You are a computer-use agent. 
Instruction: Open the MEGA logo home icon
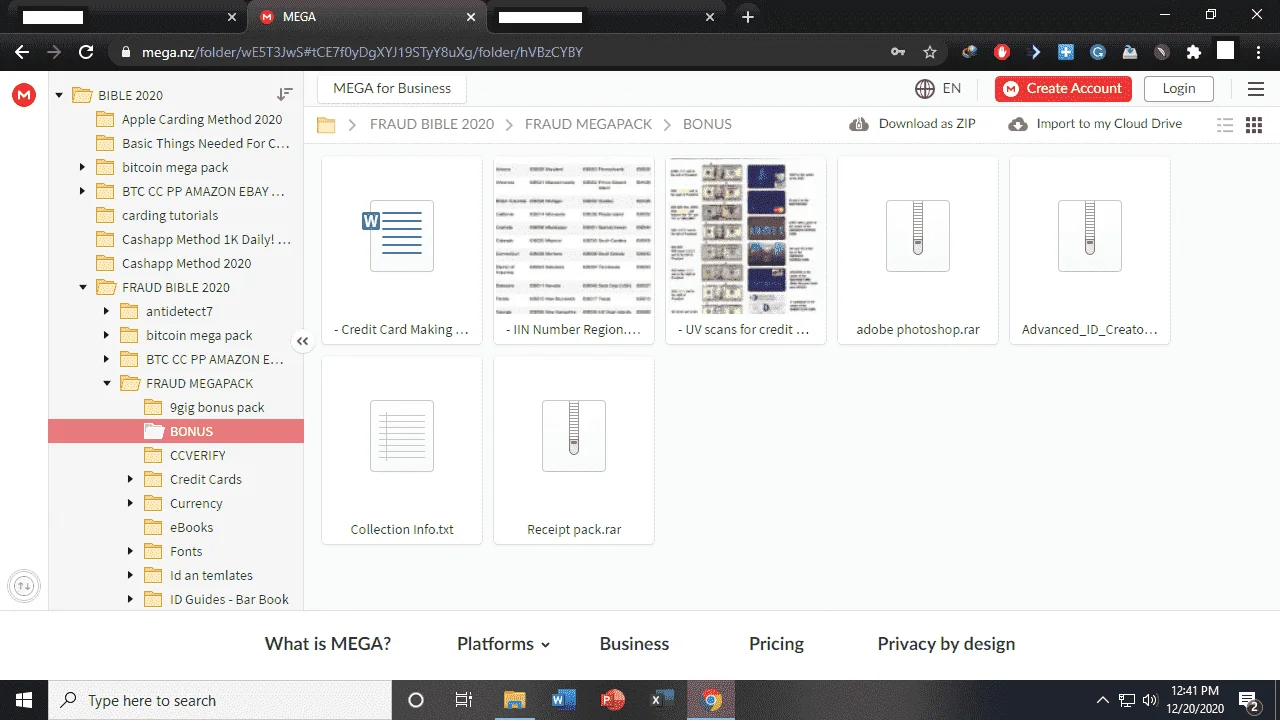pyautogui.click(x=24, y=95)
